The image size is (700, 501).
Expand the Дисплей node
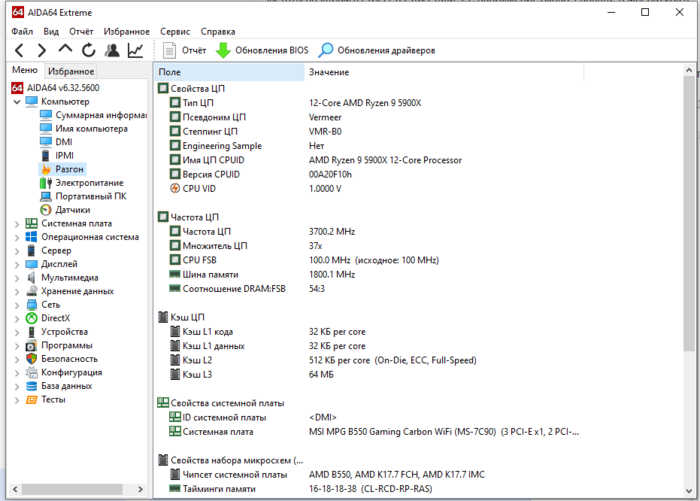pos(17,264)
